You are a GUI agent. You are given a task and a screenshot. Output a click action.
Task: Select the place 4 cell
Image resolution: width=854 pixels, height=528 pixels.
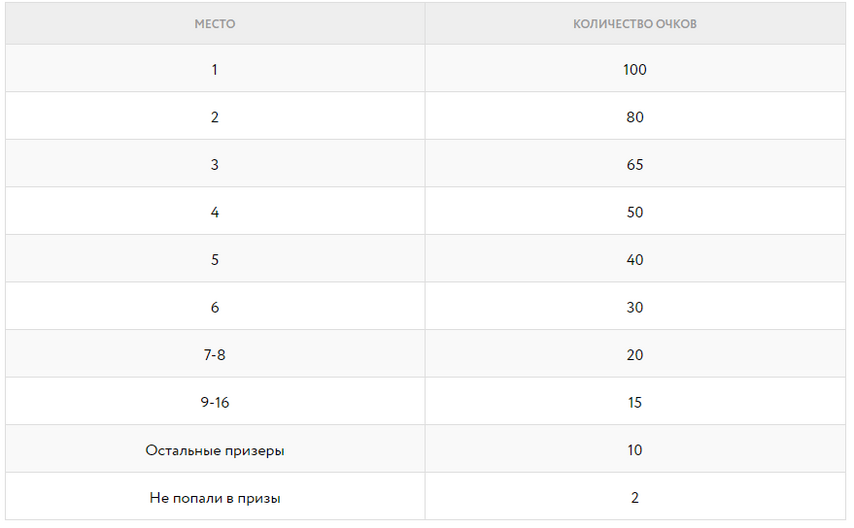(215, 211)
